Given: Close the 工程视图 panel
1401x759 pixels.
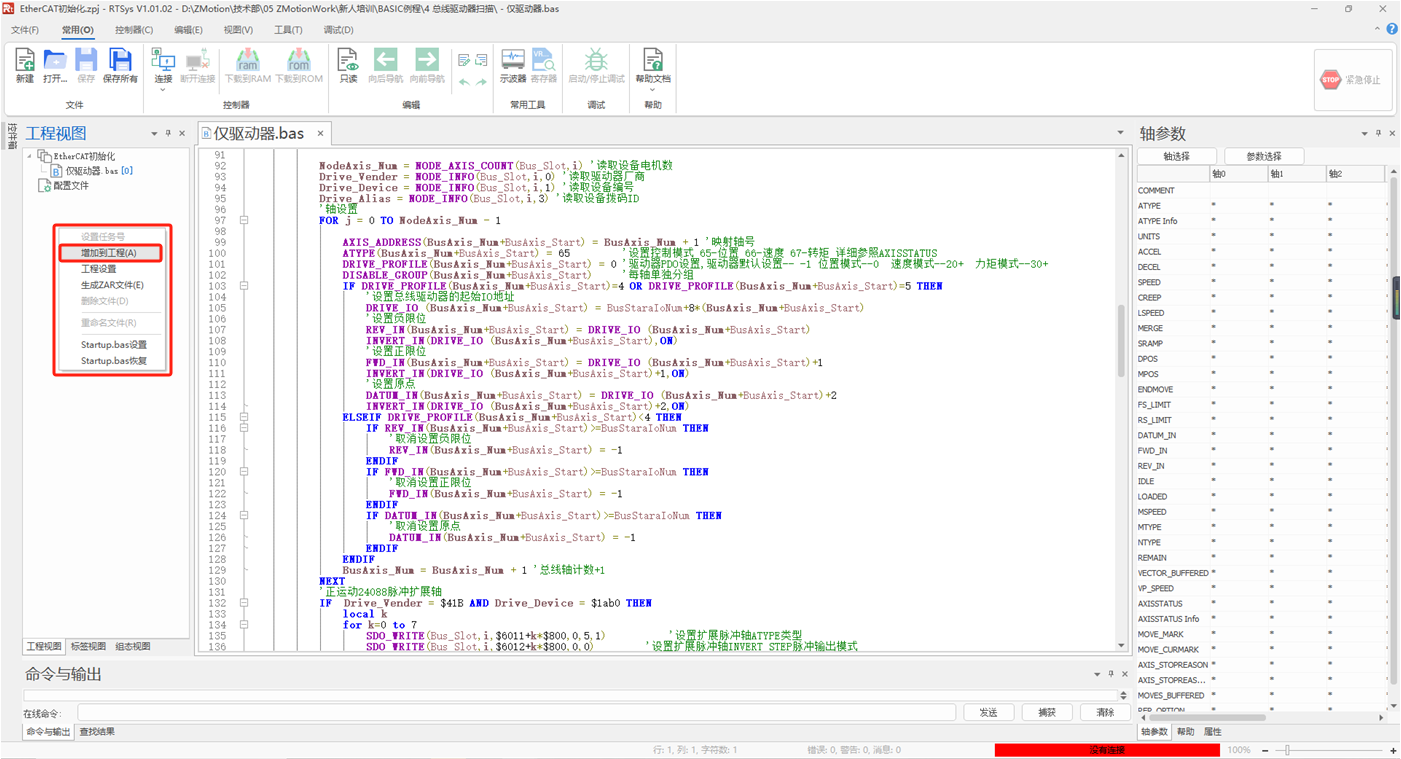Looking at the screenshot, I should click(182, 133).
